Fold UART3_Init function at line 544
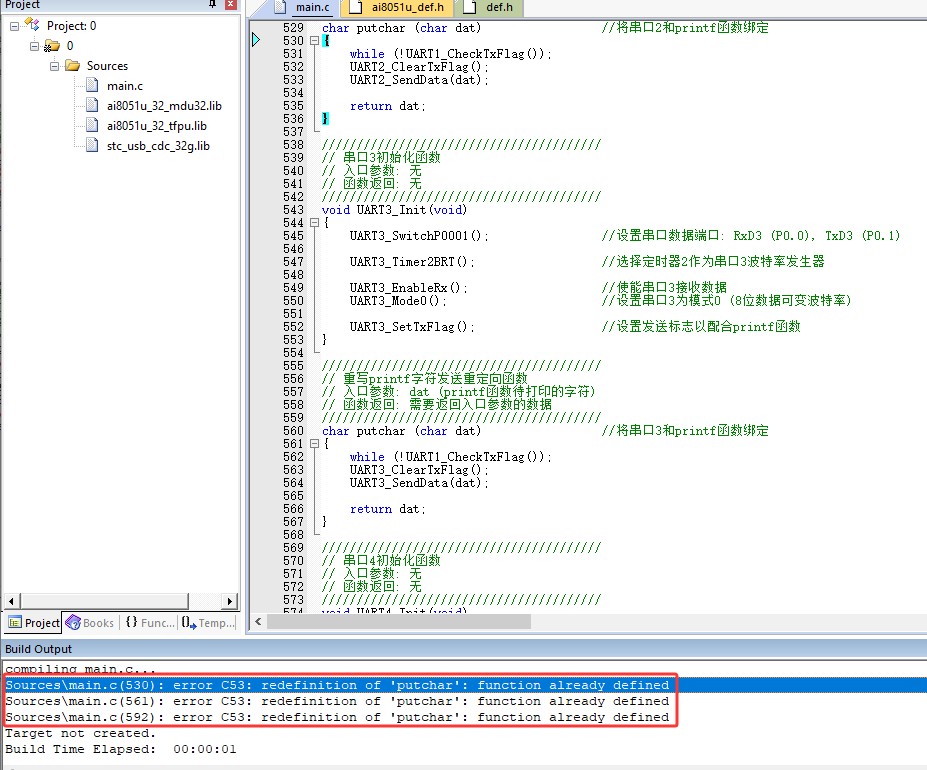The image size is (927, 770). click(314, 223)
